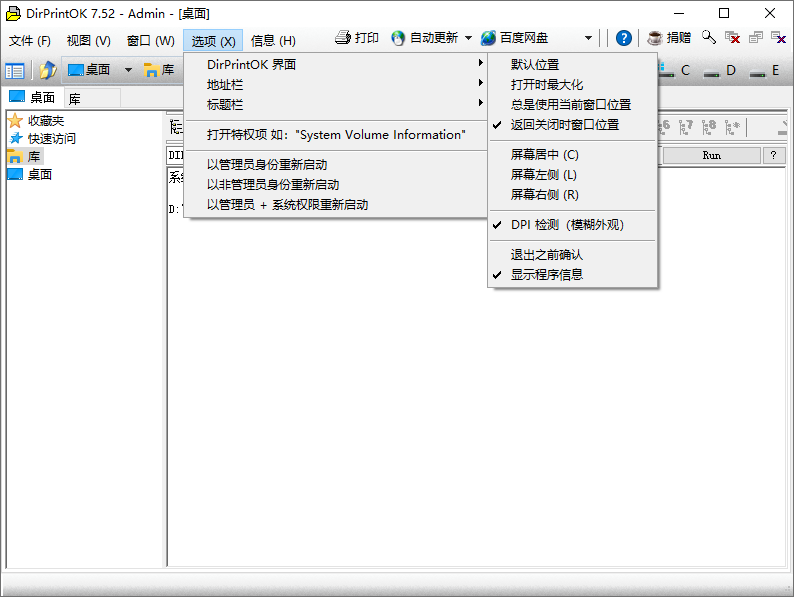Switch to the 库 tab
Screen dimensions: 794x597
click(92, 98)
